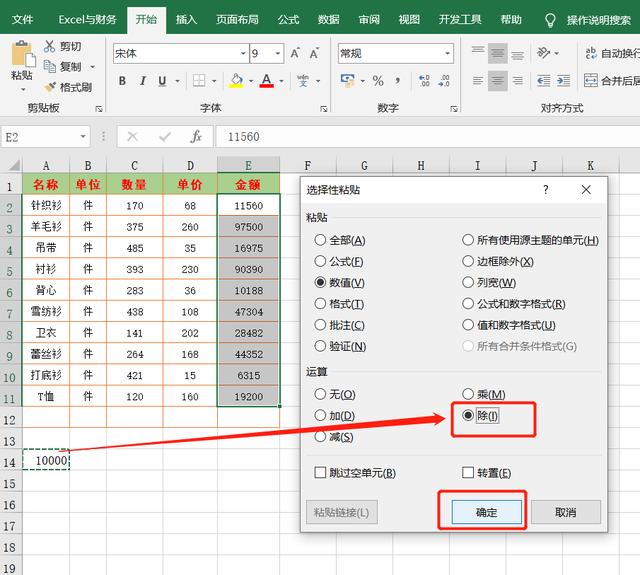Image resolution: width=640 pixels, height=575 pixels.
Task: Check 转置(E) transpose checkbox
Action: (x=468, y=473)
